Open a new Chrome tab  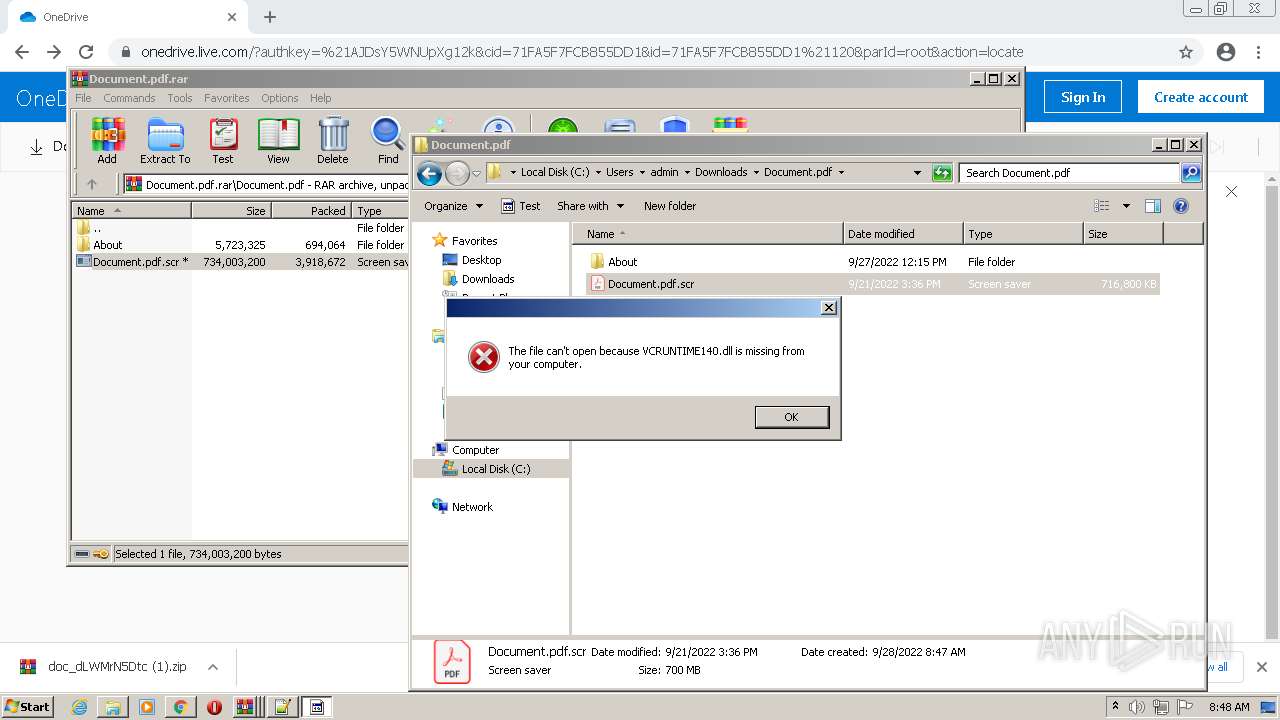coord(270,17)
